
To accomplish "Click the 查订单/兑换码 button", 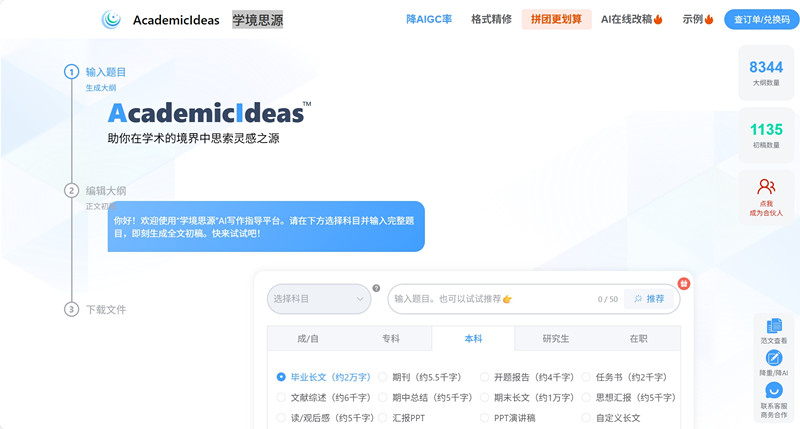I will [762, 19].
